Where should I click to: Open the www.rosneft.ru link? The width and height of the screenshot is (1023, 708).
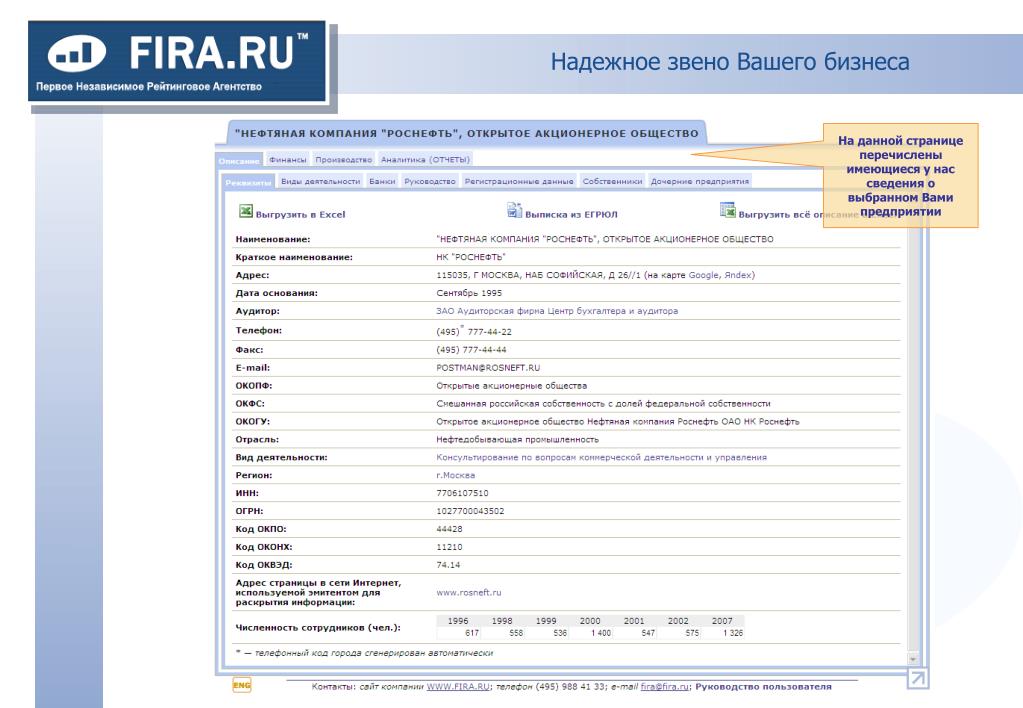pos(468,593)
